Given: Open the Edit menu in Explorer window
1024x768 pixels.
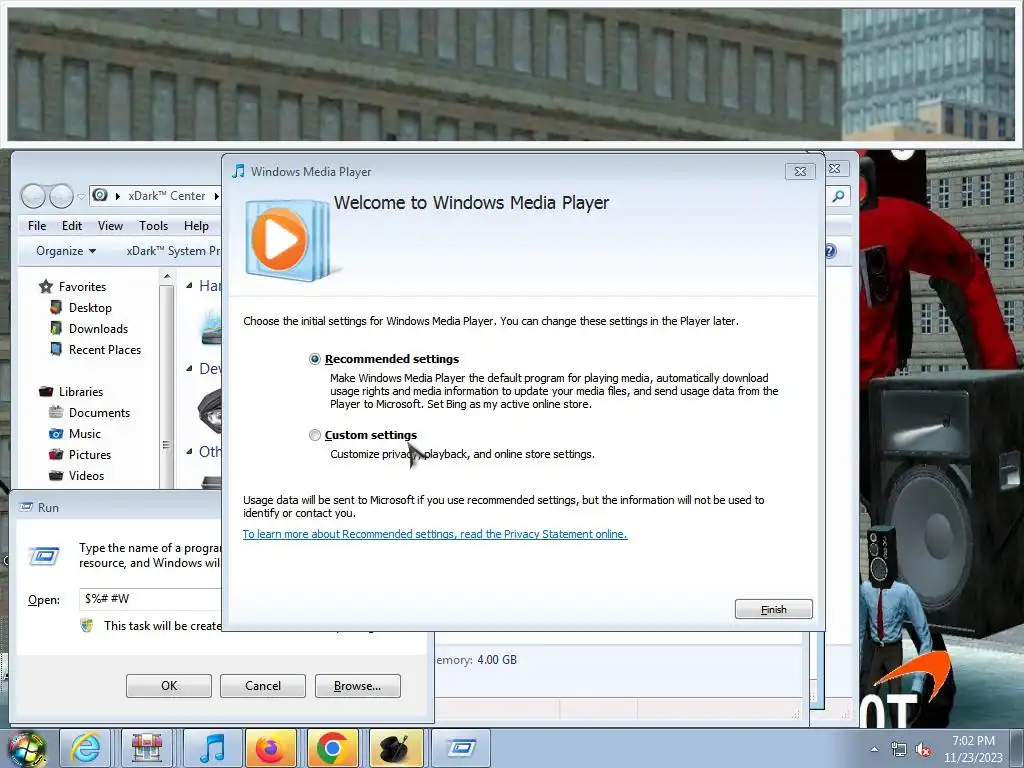Looking at the screenshot, I should click(72, 226).
